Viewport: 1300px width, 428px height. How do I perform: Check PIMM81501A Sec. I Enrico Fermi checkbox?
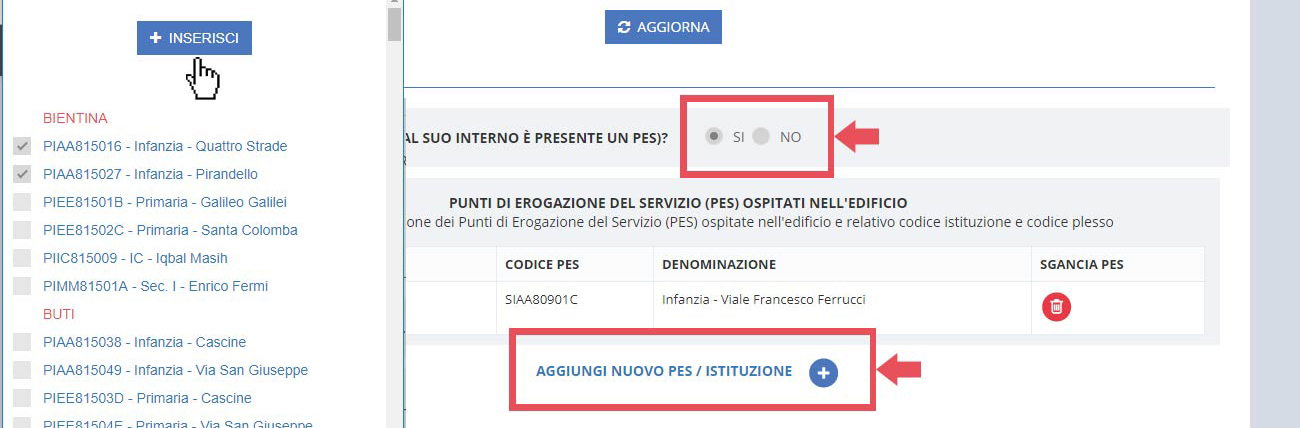[21, 286]
